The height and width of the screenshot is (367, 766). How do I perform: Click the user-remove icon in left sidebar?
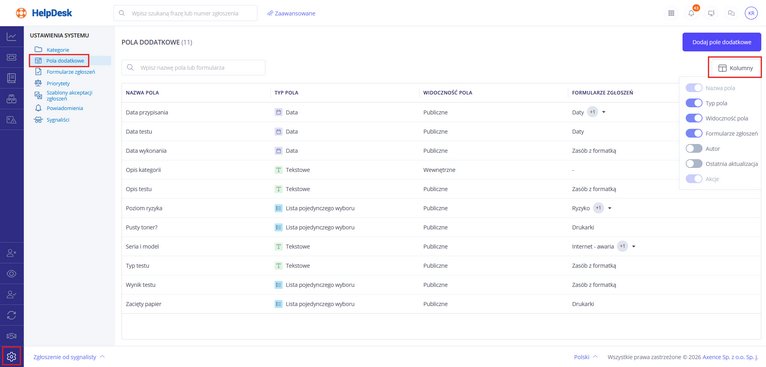pyautogui.click(x=12, y=253)
